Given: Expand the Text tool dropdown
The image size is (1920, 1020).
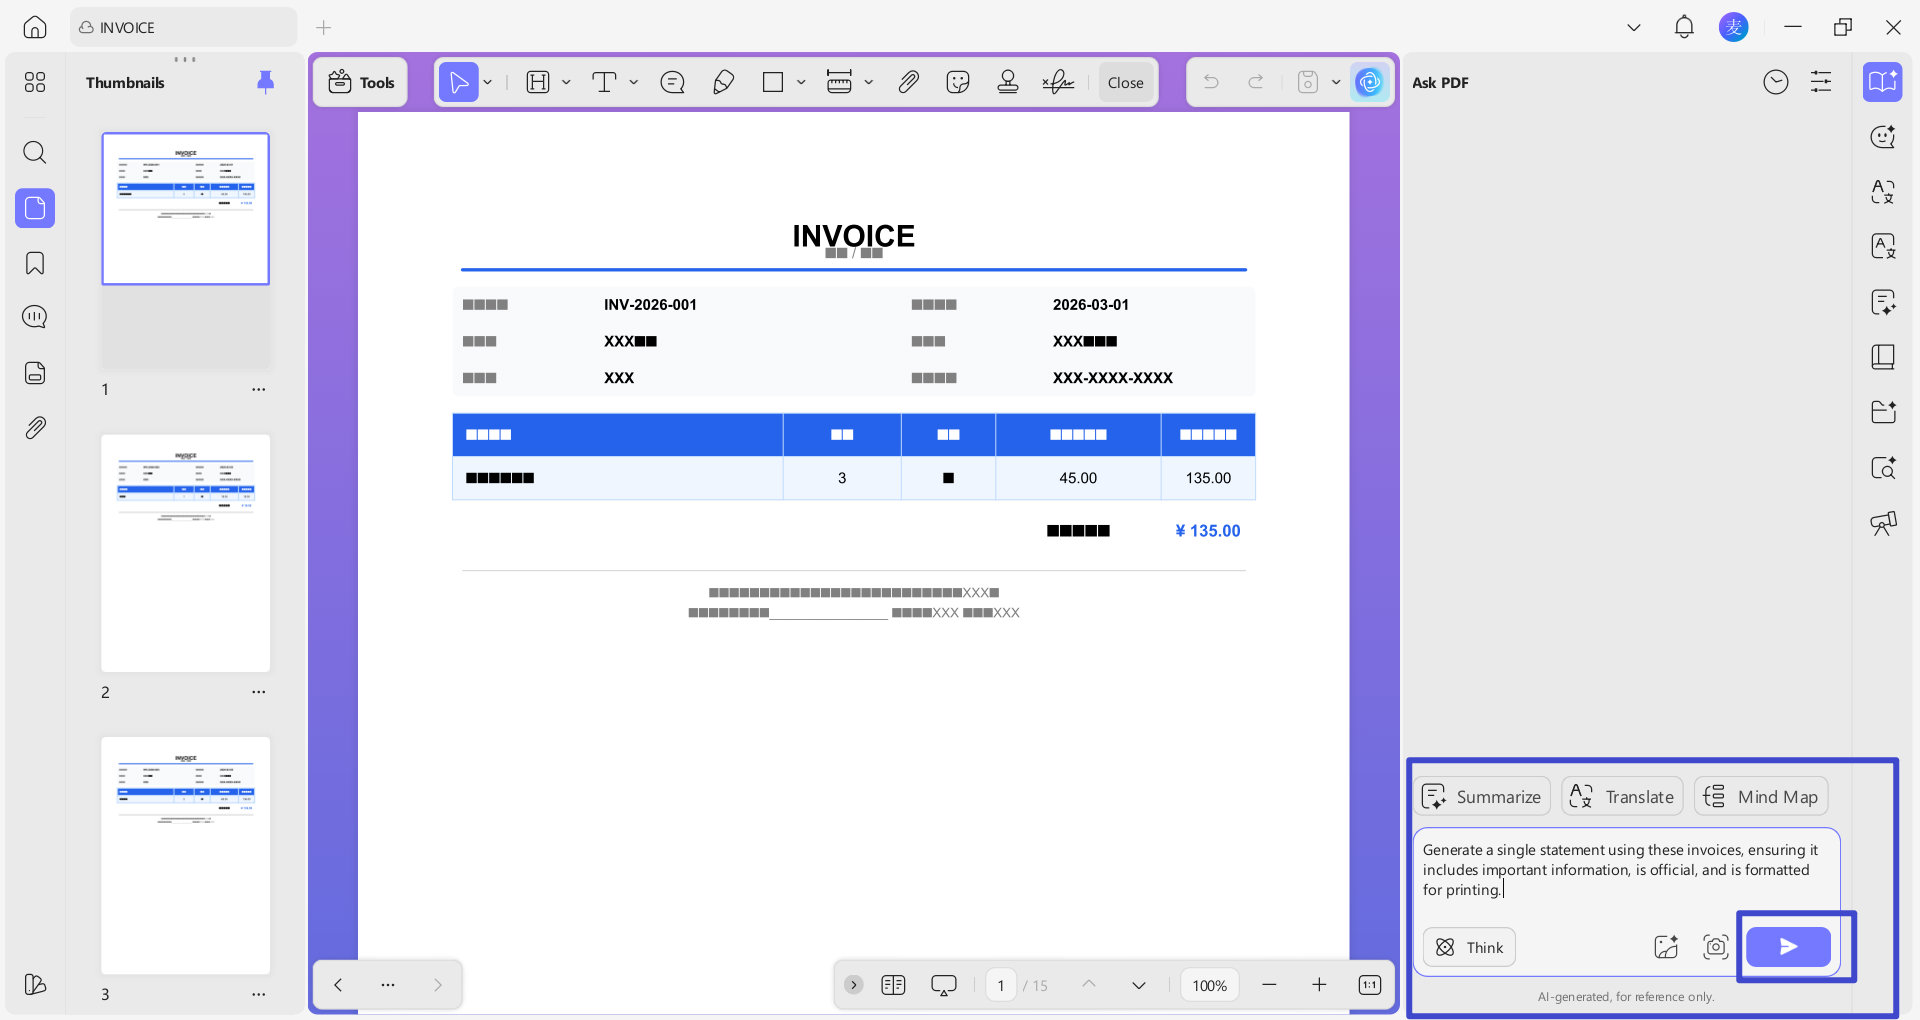Looking at the screenshot, I should point(634,82).
